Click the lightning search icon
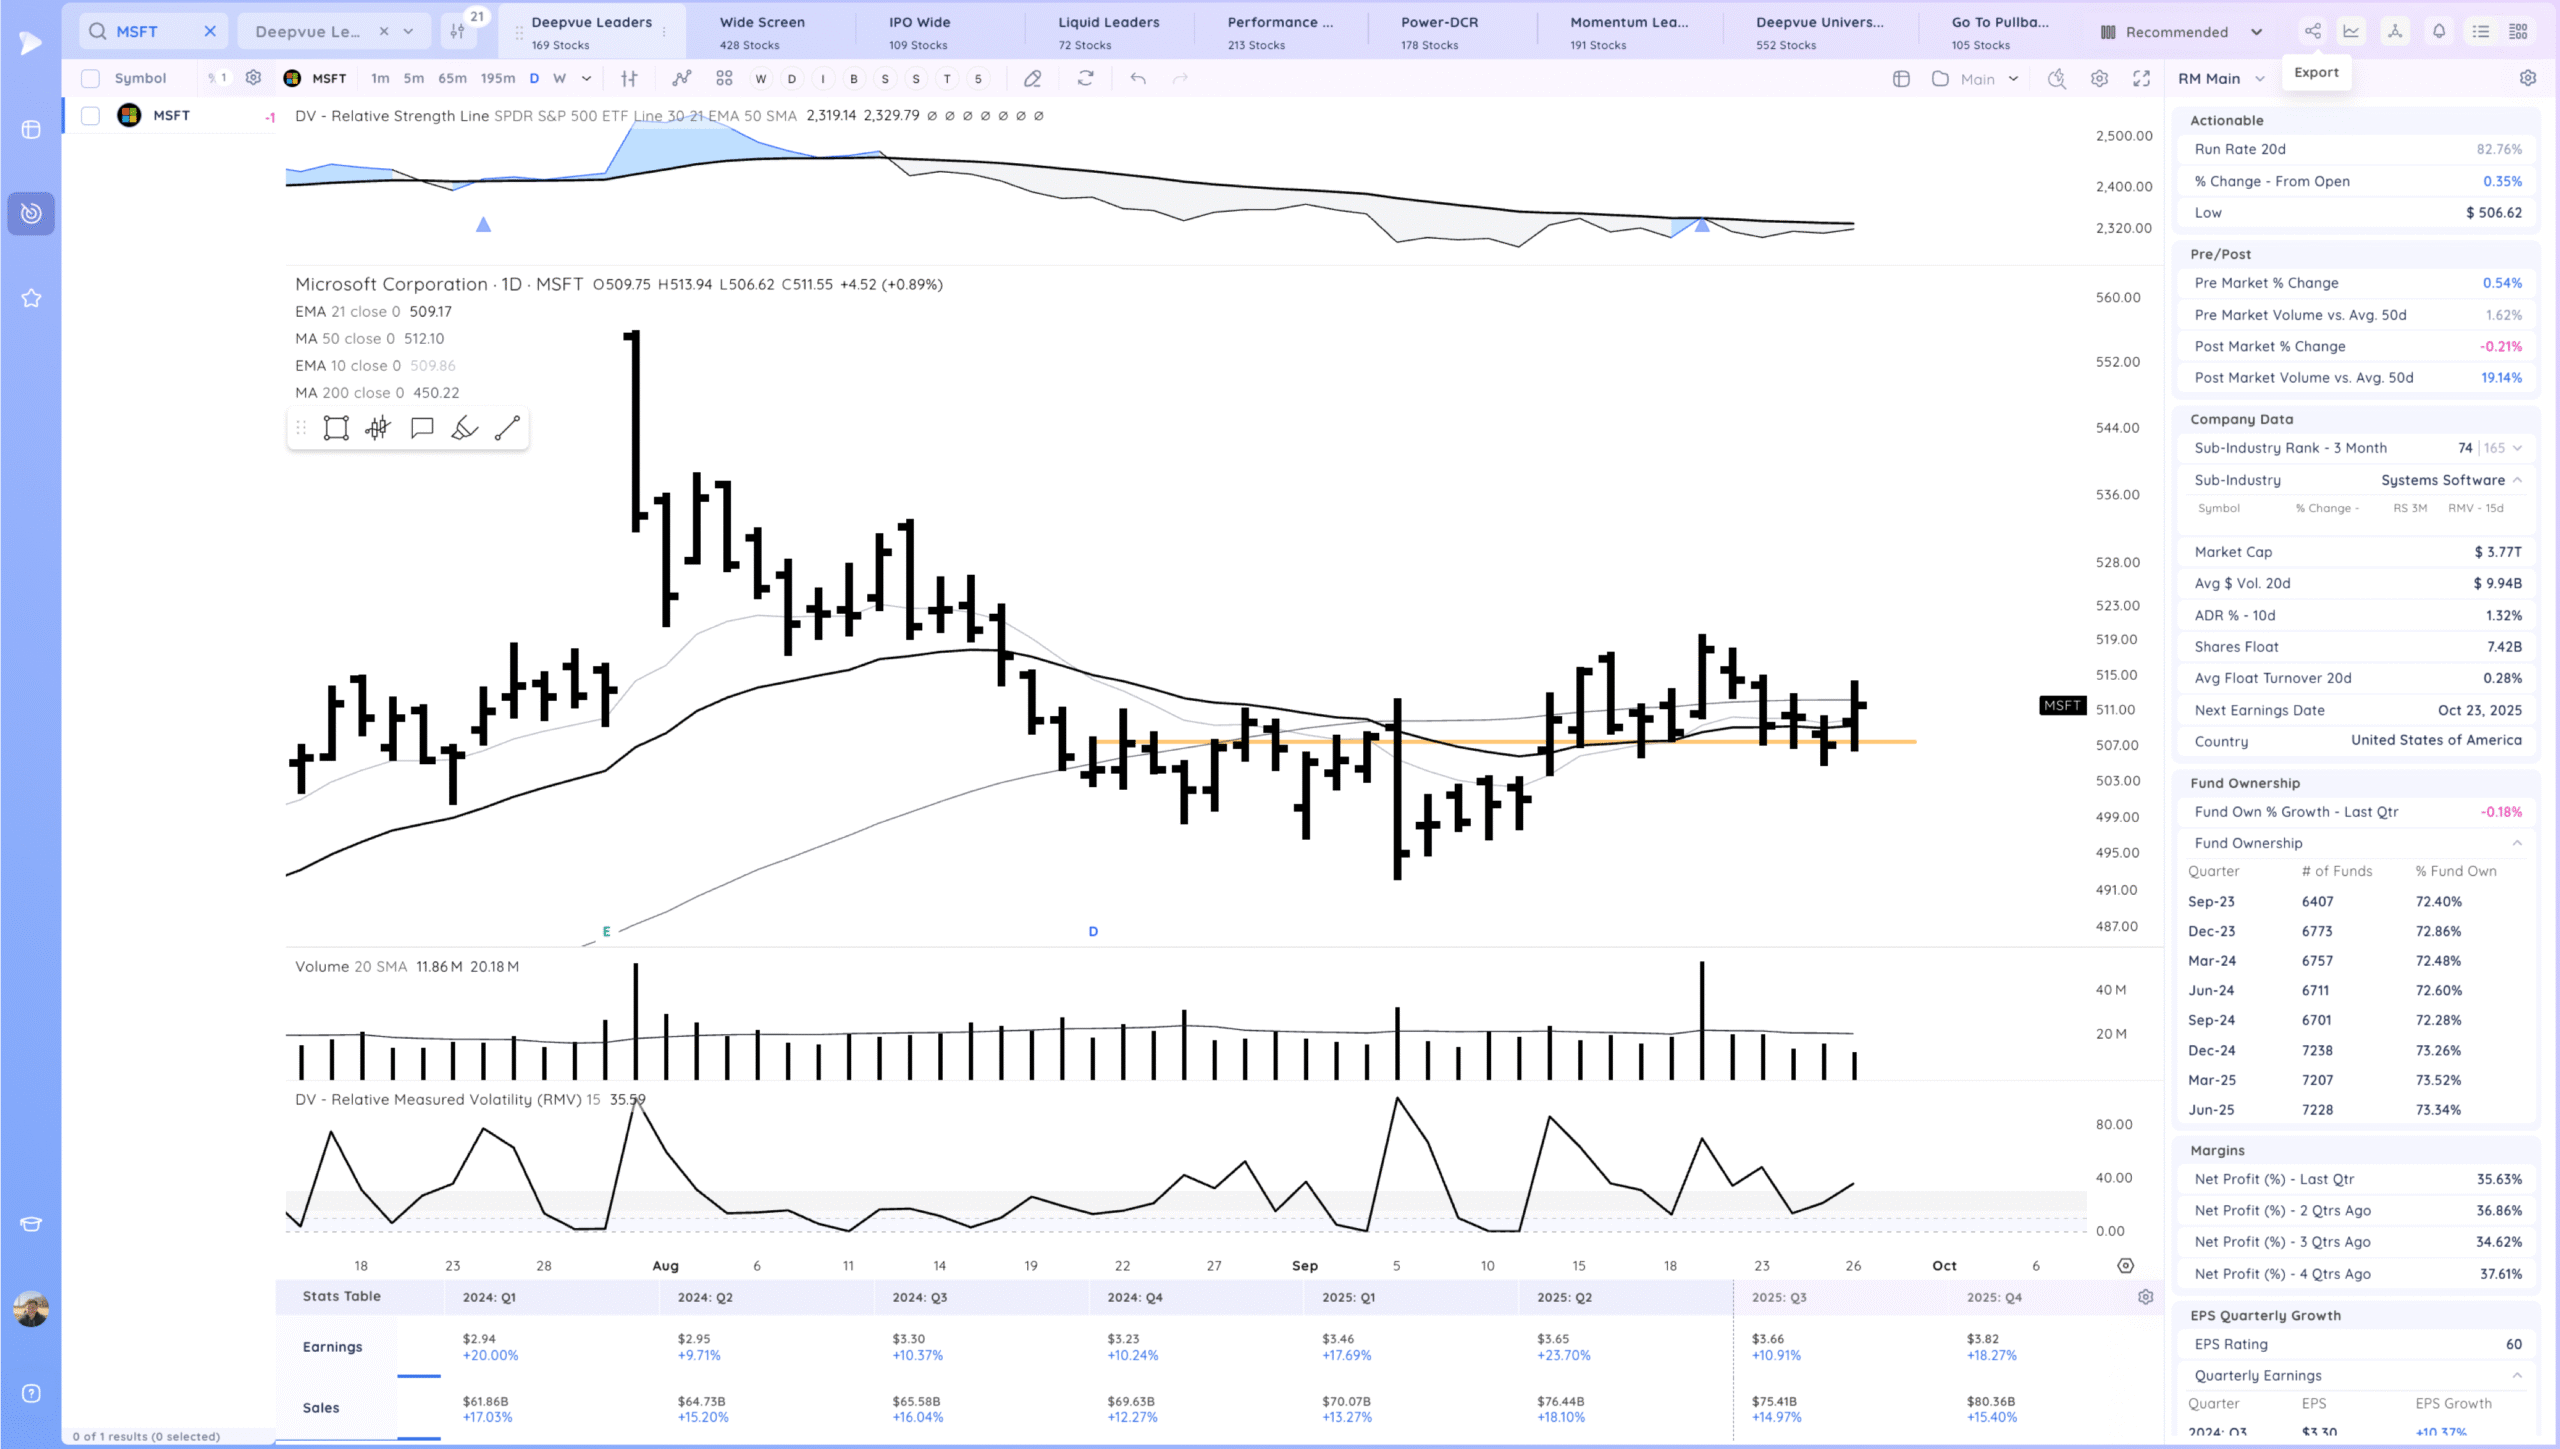 click(2056, 79)
